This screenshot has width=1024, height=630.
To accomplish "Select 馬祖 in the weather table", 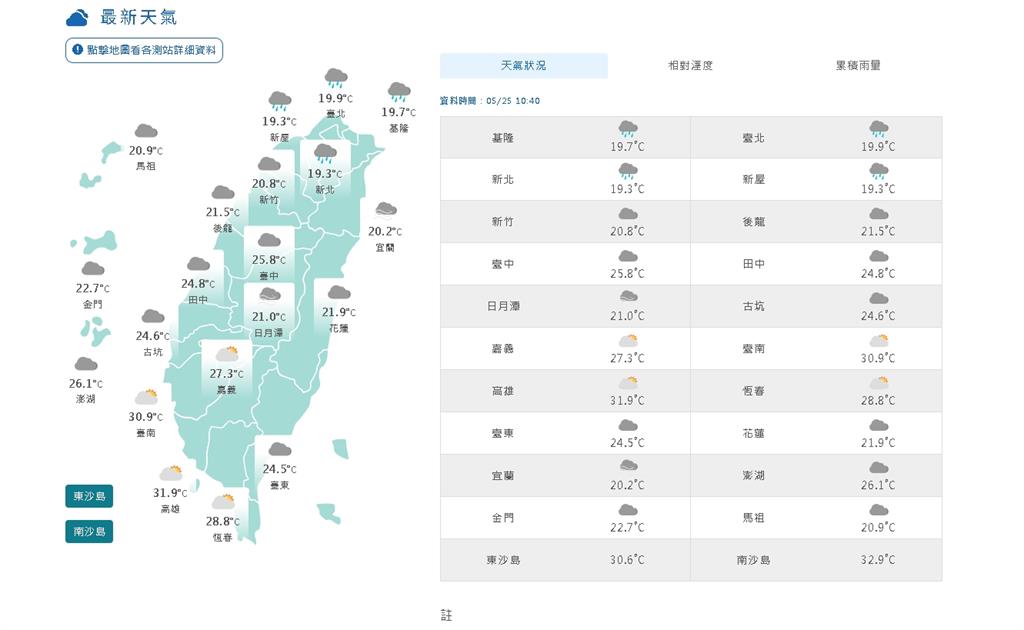I will click(753, 518).
